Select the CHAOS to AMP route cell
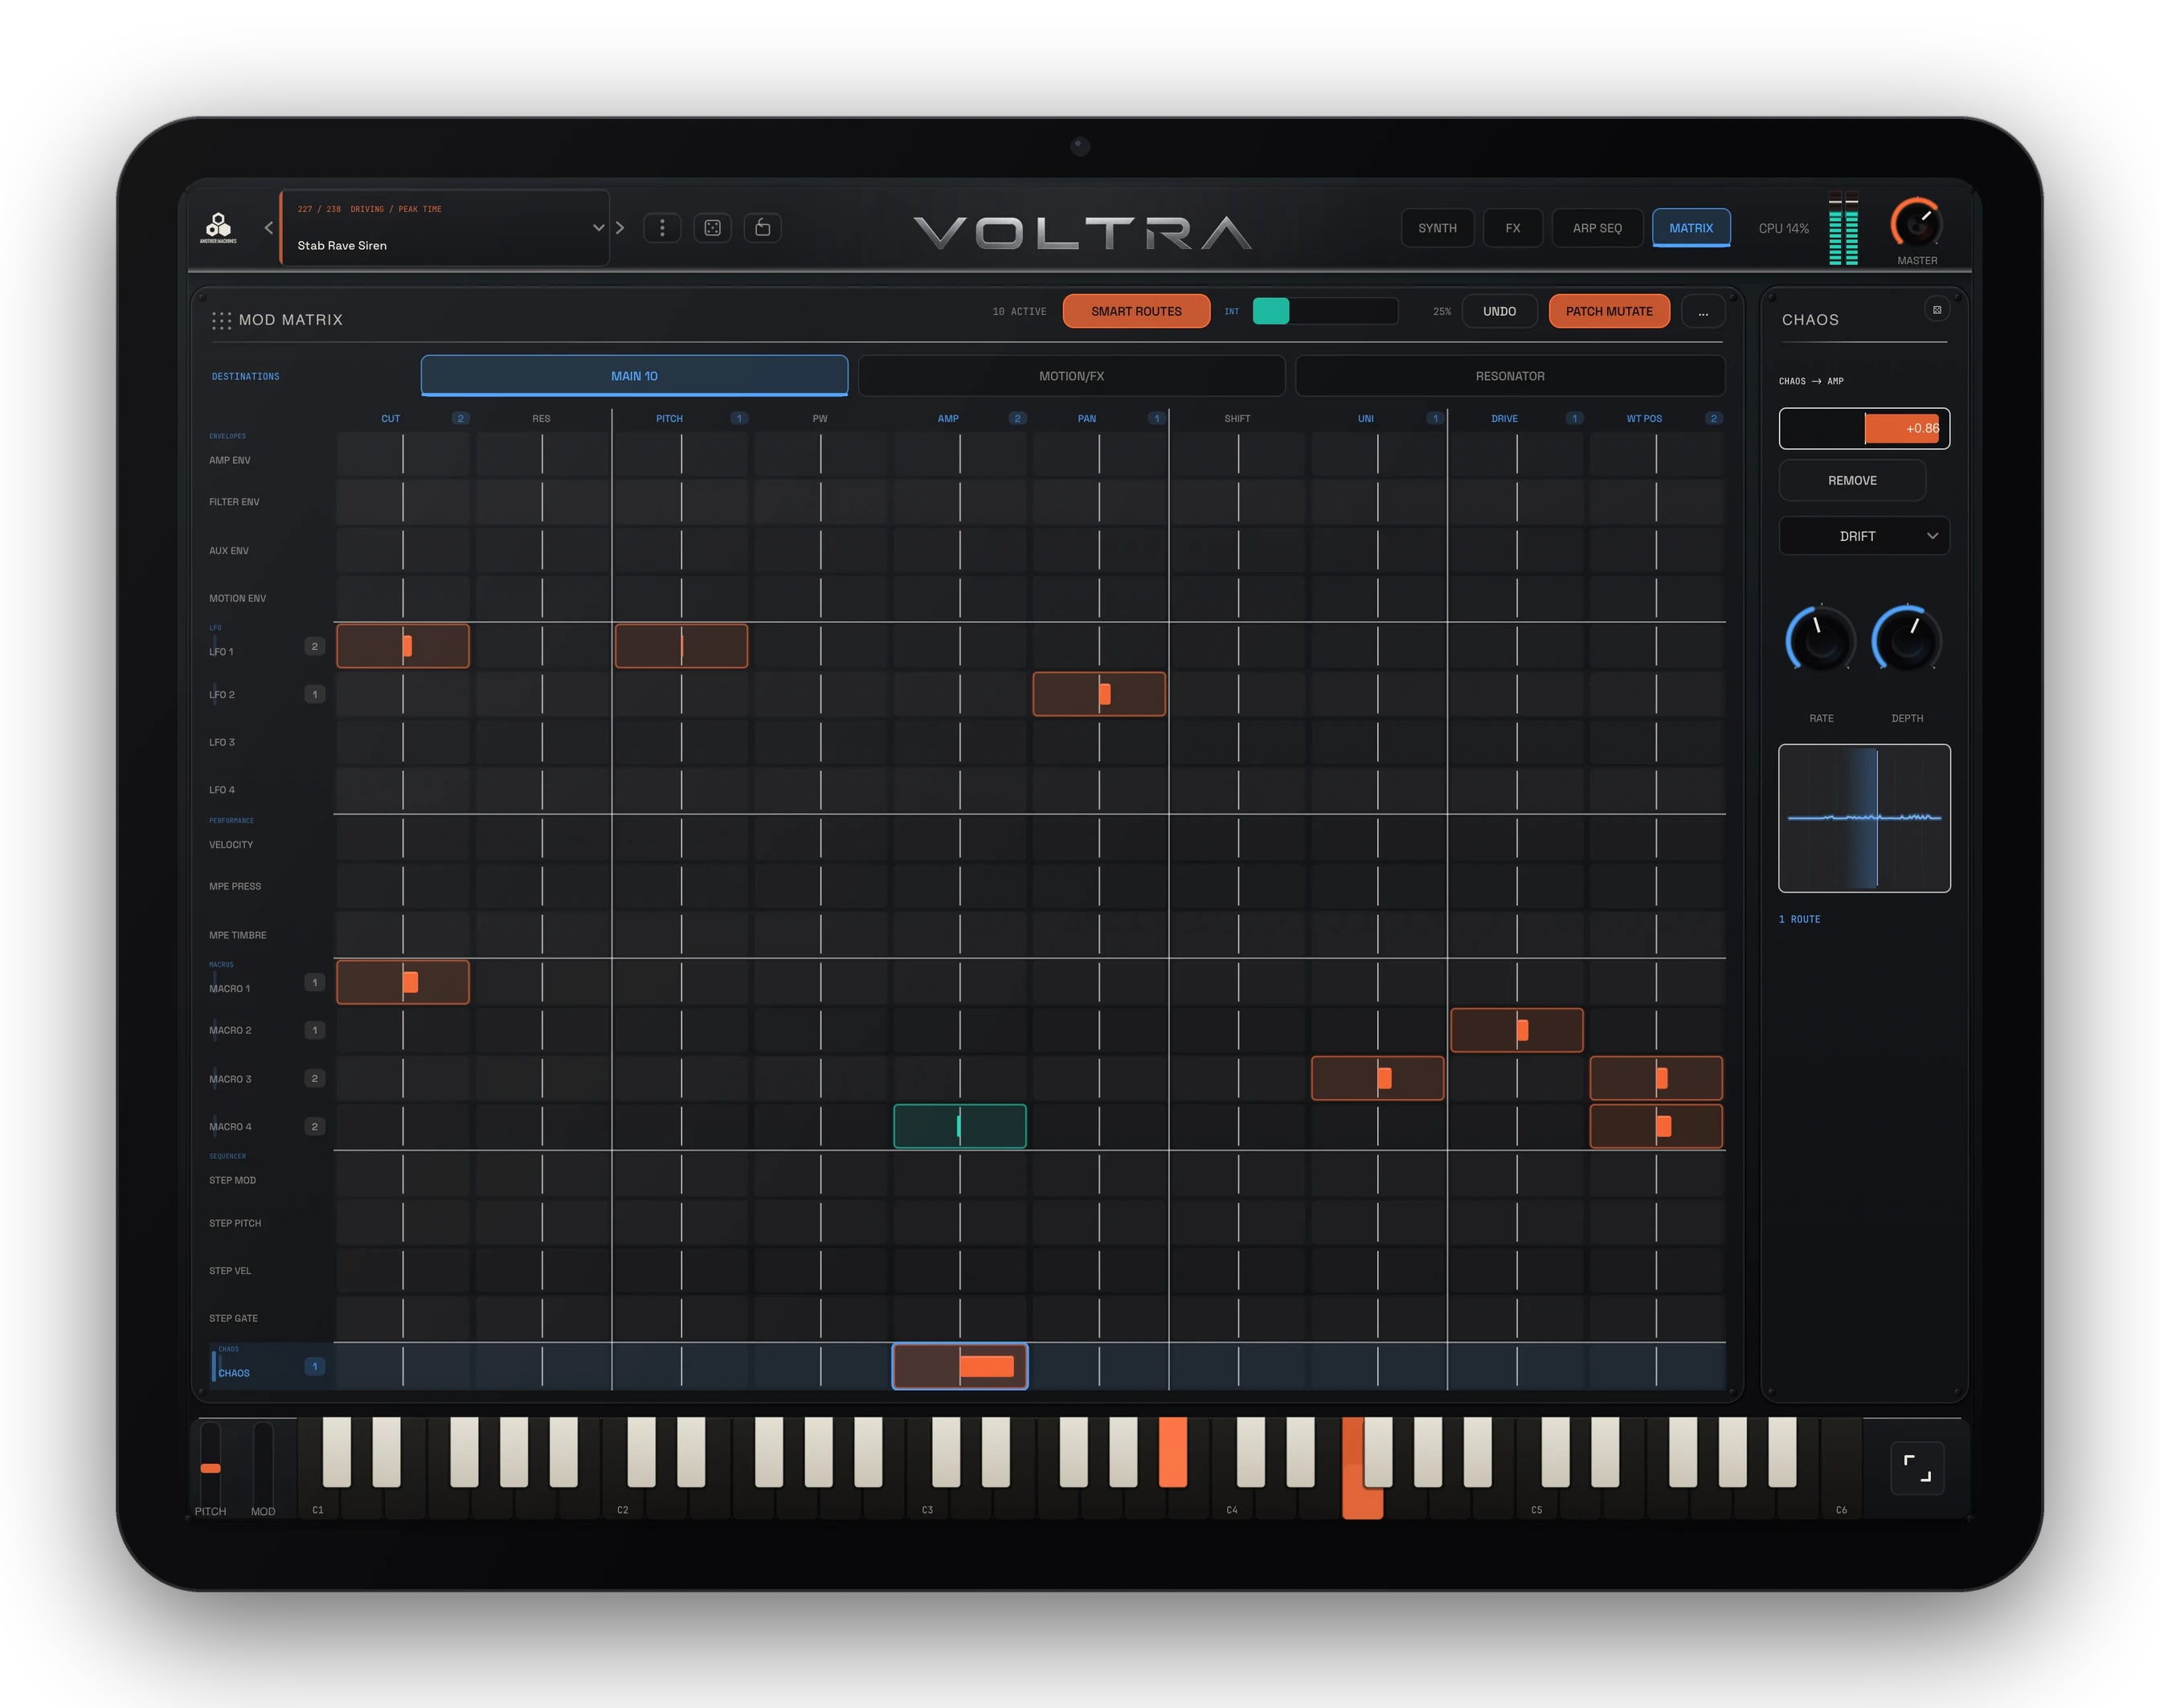This screenshot has width=2160, height=1708. 960,1366
